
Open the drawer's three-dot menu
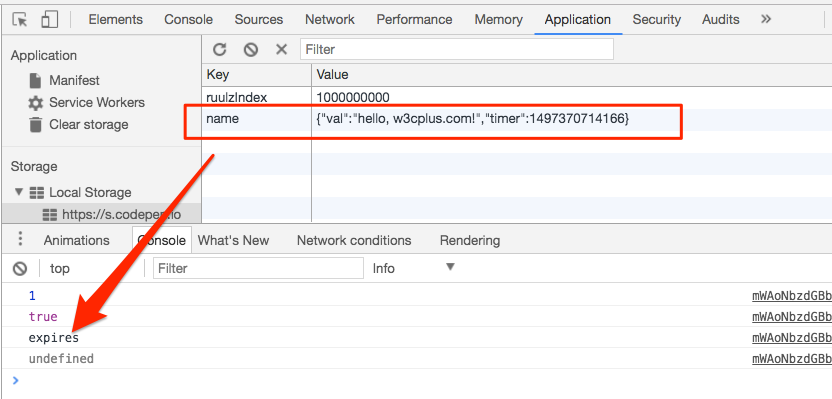point(20,239)
